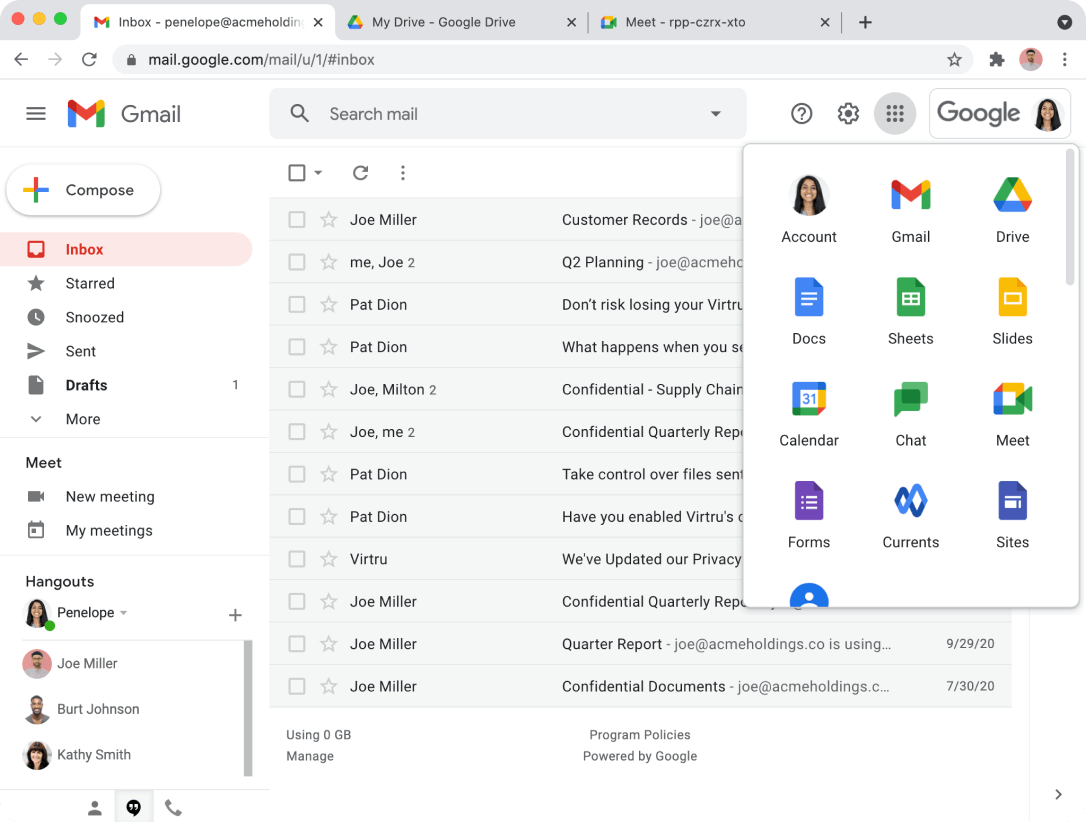Click the apps panel scrollbar
The width and height of the screenshot is (1086, 822).
[x=1070, y=218]
